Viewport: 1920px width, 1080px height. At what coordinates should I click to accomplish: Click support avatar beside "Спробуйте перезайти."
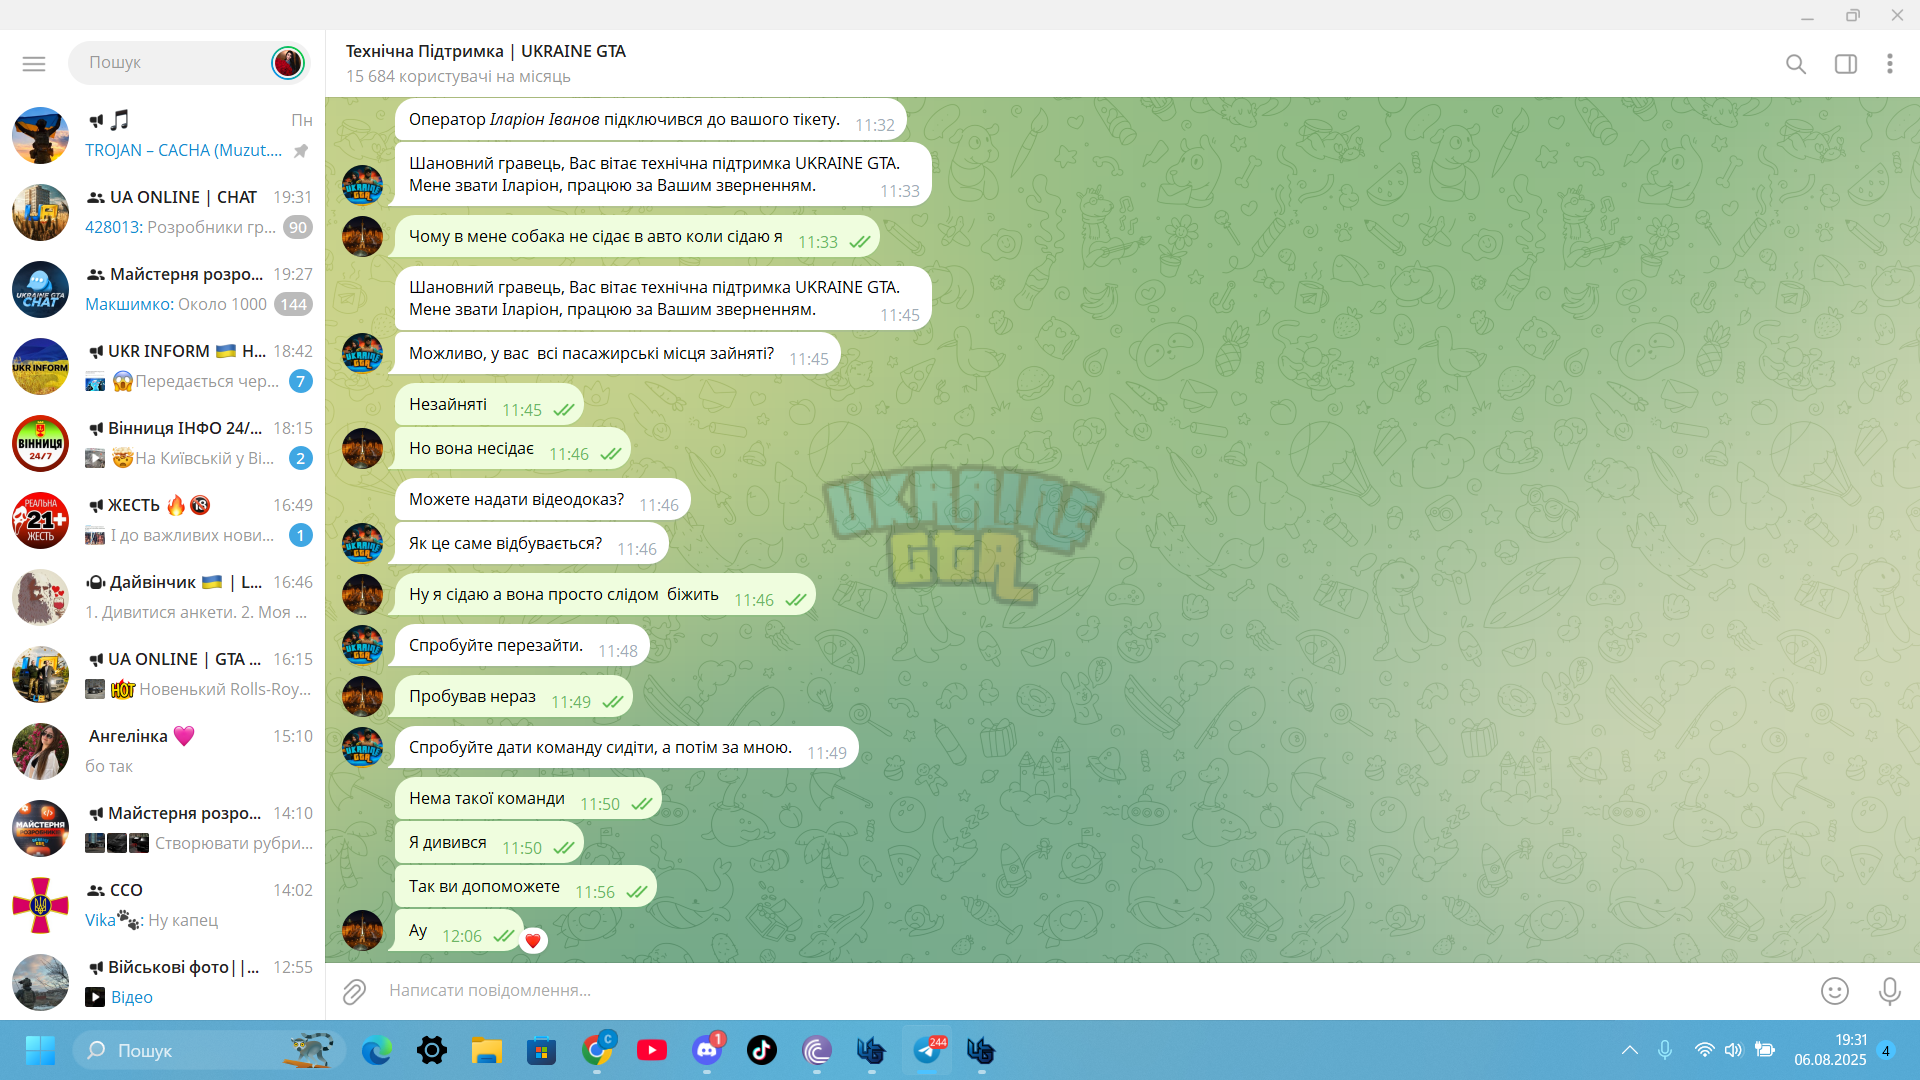[x=362, y=645]
